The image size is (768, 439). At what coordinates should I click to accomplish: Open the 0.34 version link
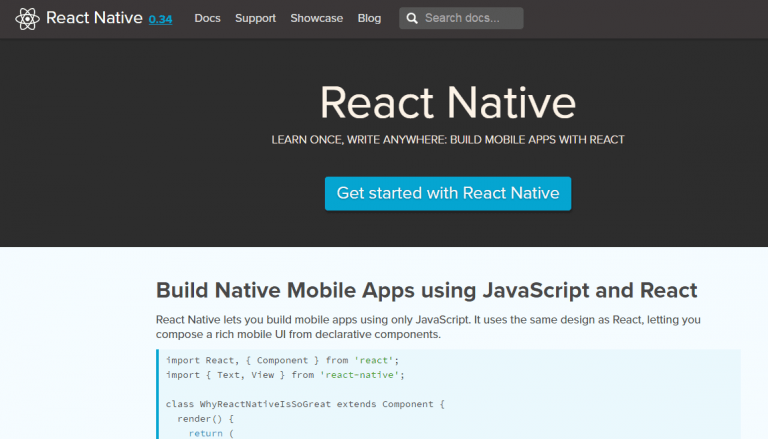pos(160,20)
